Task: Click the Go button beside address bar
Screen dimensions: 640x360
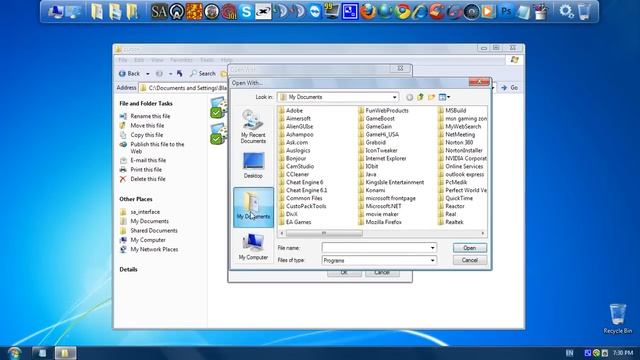Action: pyautogui.click(x=510, y=88)
